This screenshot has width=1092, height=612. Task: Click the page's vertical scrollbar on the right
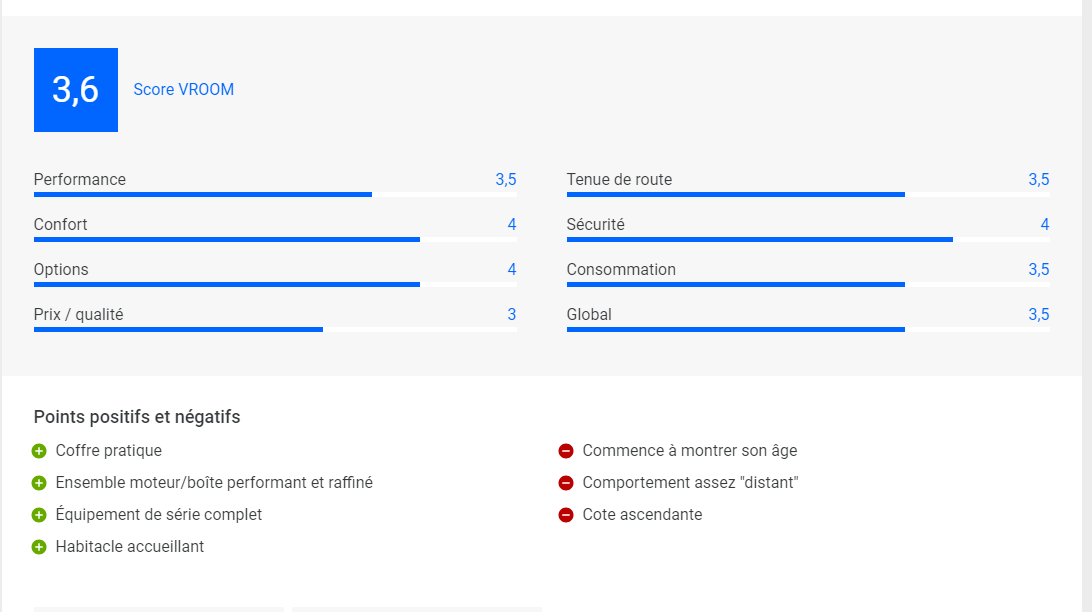point(1086,306)
